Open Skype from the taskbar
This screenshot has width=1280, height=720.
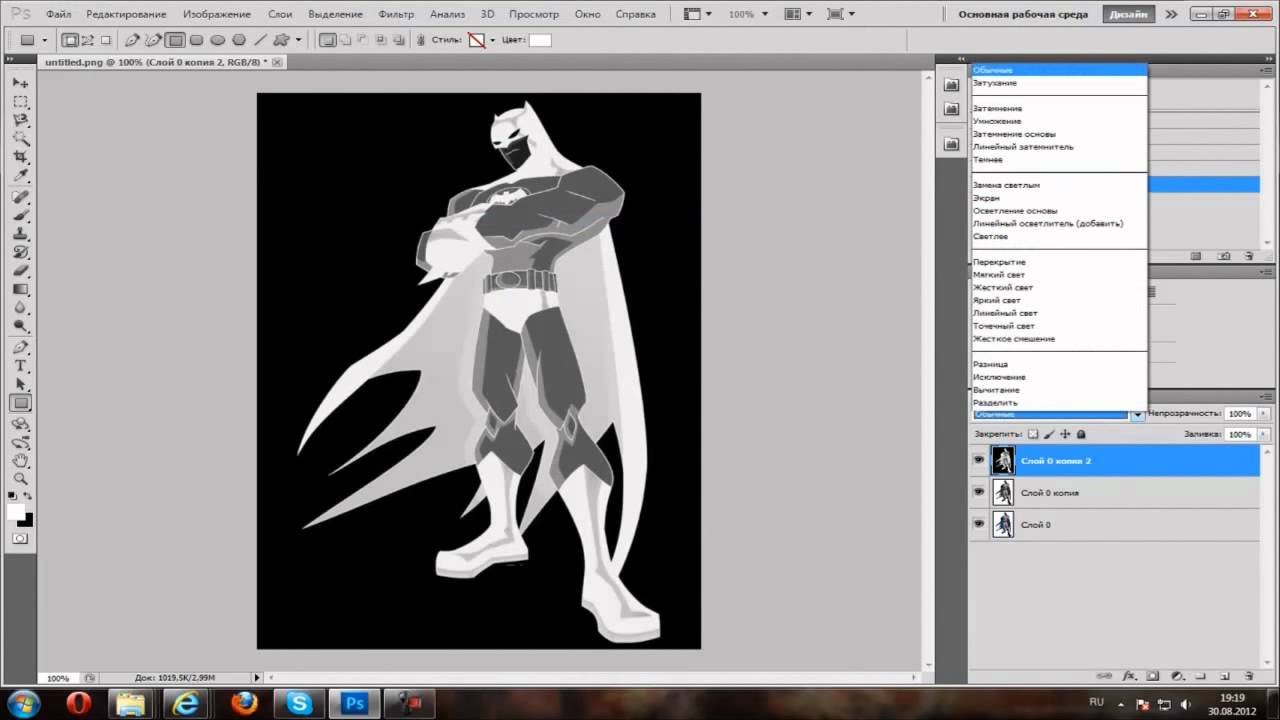(x=299, y=703)
